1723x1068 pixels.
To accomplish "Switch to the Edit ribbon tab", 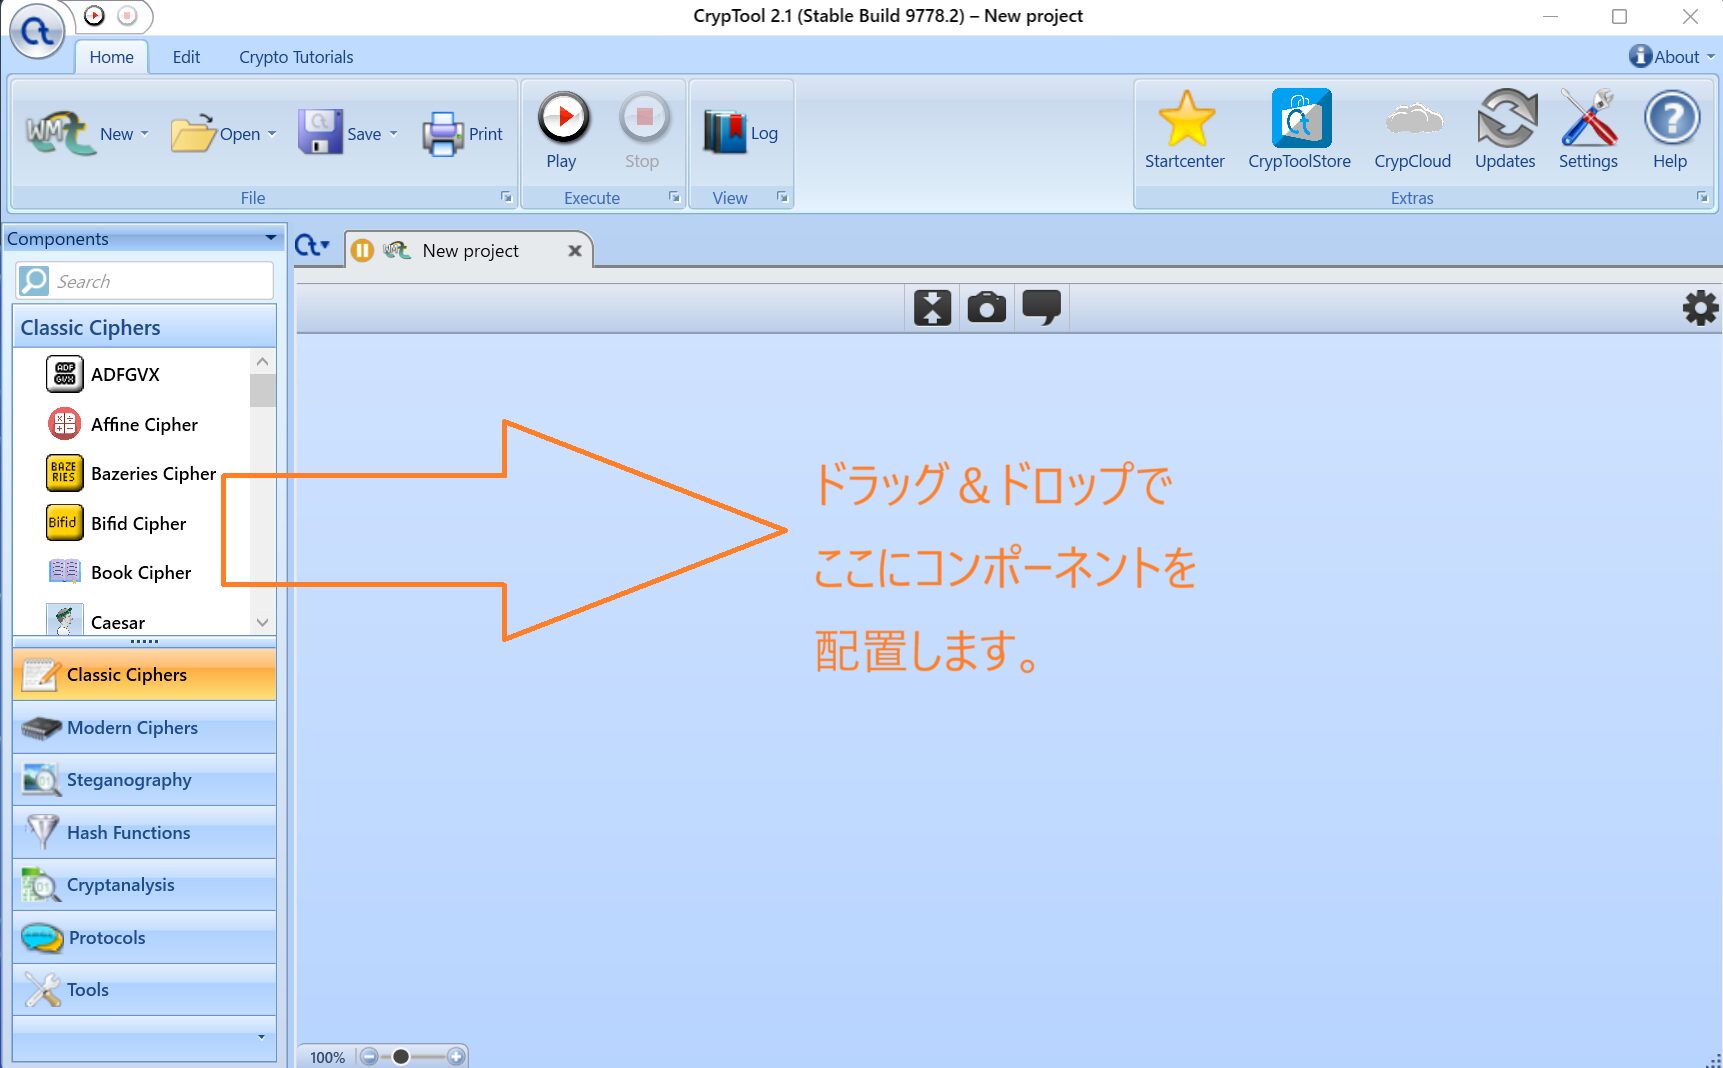I will pos(186,57).
